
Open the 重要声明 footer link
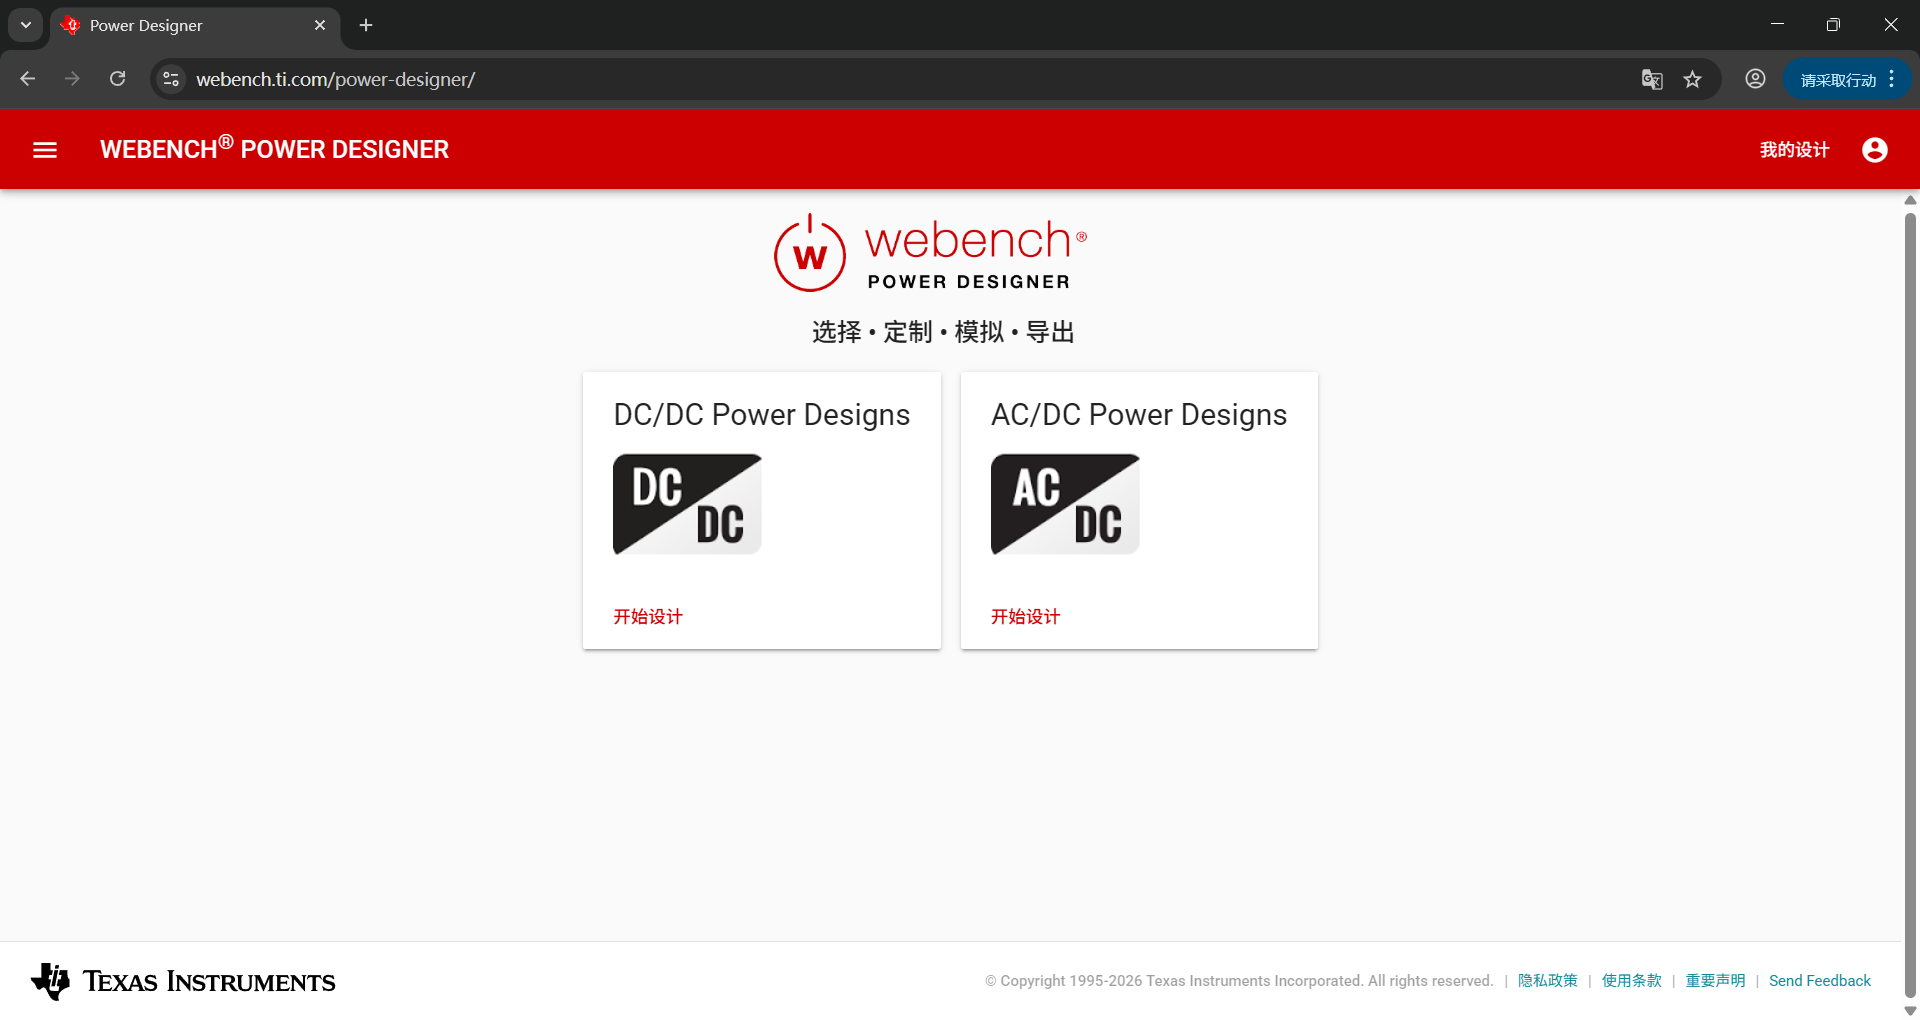click(1715, 981)
